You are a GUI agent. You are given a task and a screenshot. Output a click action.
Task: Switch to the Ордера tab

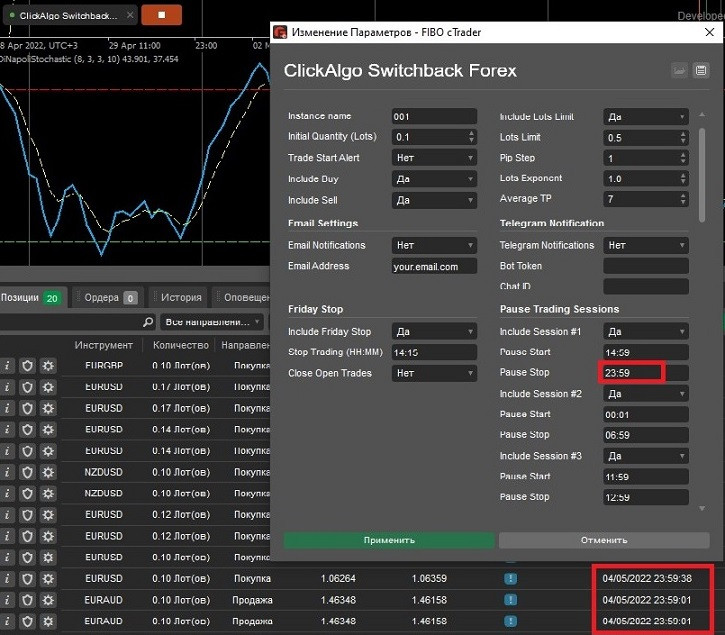(x=107, y=297)
